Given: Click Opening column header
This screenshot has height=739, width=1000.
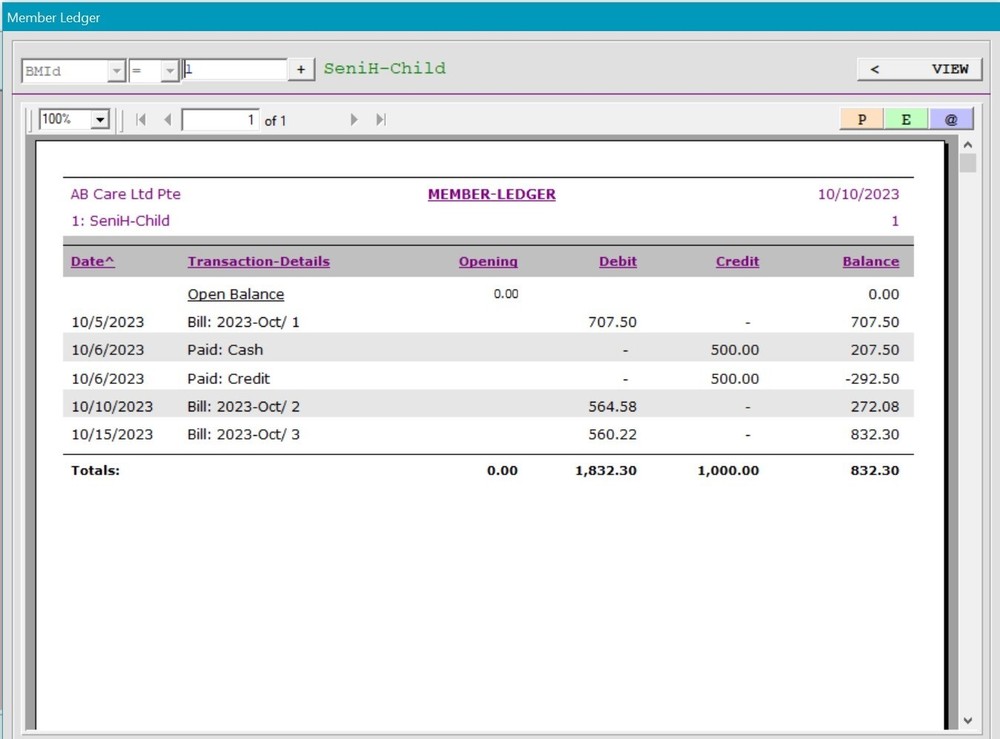Looking at the screenshot, I should (x=488, y=261).
